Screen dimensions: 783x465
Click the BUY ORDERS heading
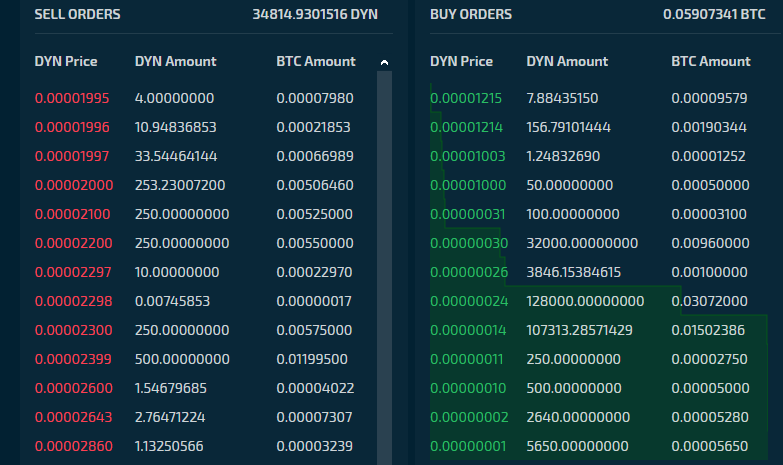[x=471, y=14]
